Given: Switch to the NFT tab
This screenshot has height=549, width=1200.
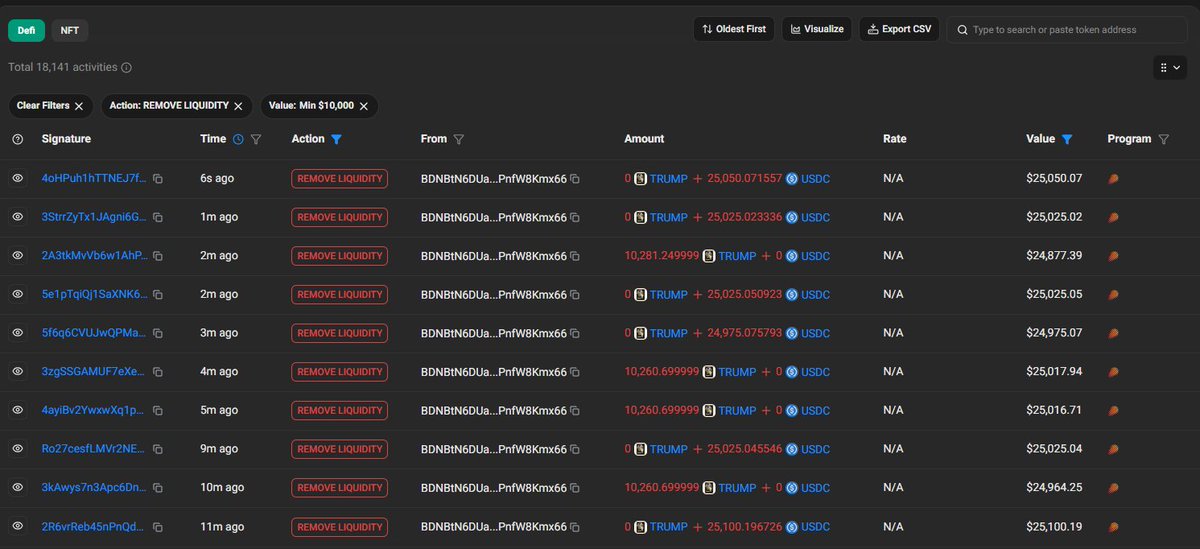Looking at the screenshot, I should 70,31.
